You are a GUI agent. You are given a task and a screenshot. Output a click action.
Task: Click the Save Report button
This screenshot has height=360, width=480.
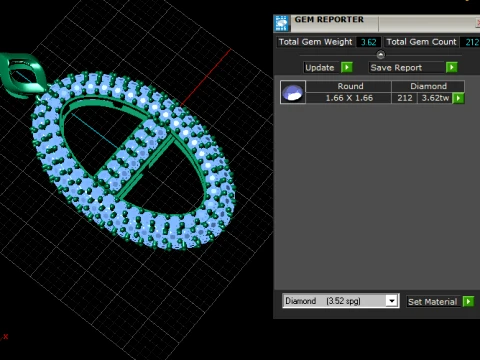[x=407, y=68]
